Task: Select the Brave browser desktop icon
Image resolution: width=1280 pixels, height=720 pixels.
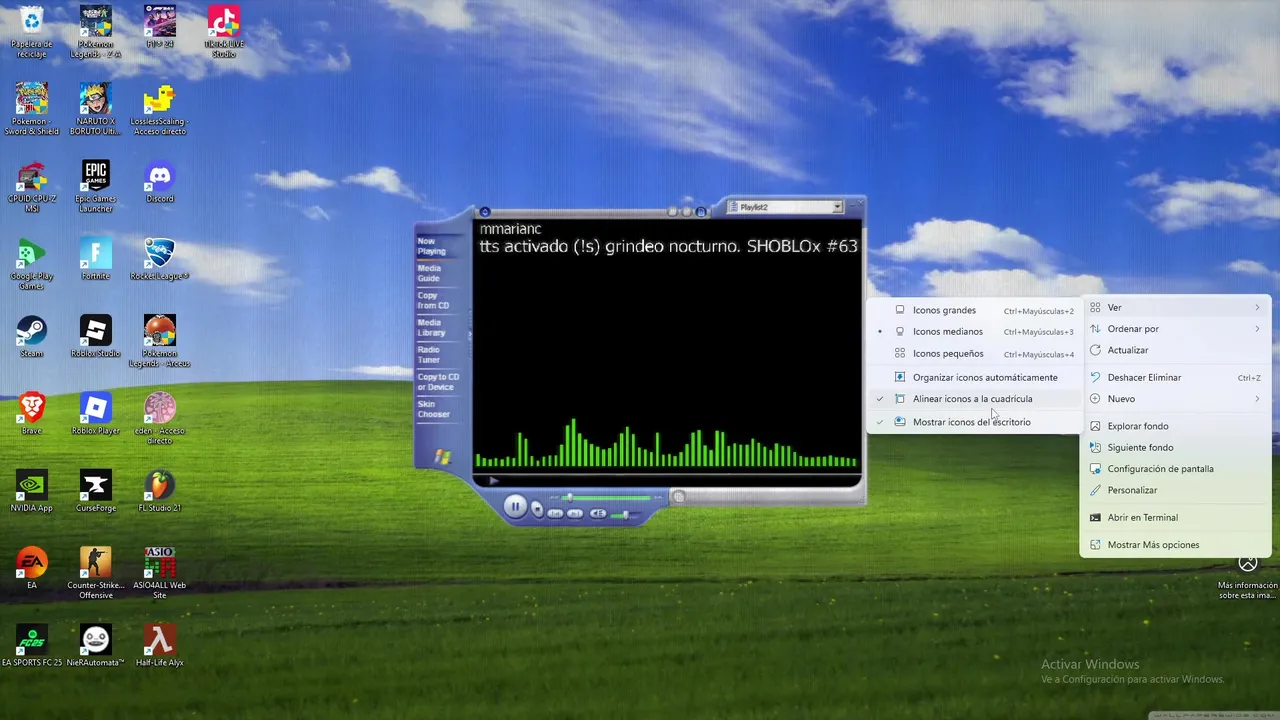Action: [x=31, y=414]
